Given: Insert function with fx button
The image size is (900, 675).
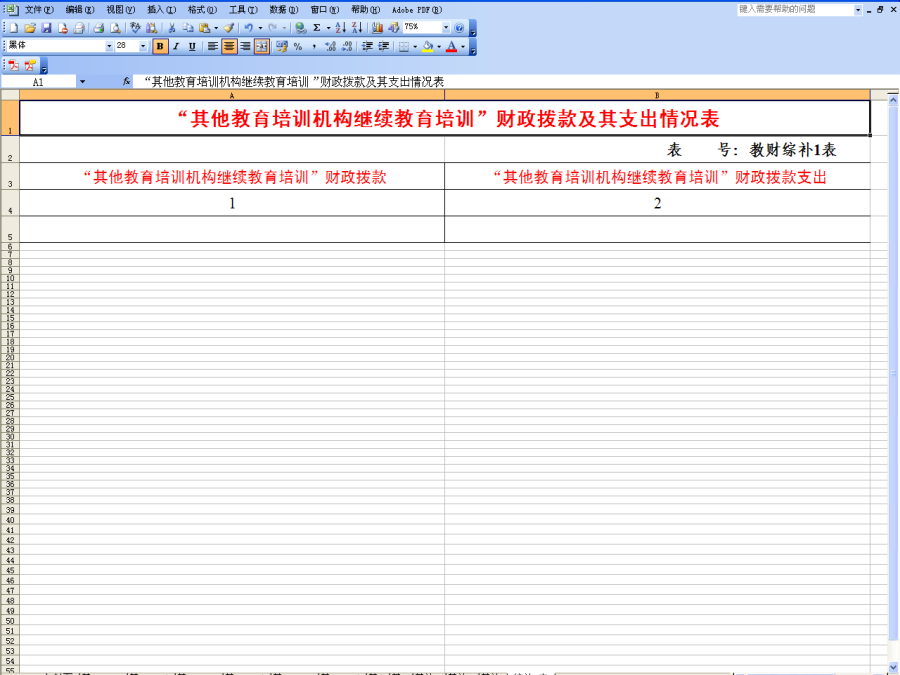Looking at the screenshot, I should [x=126, y=82].
